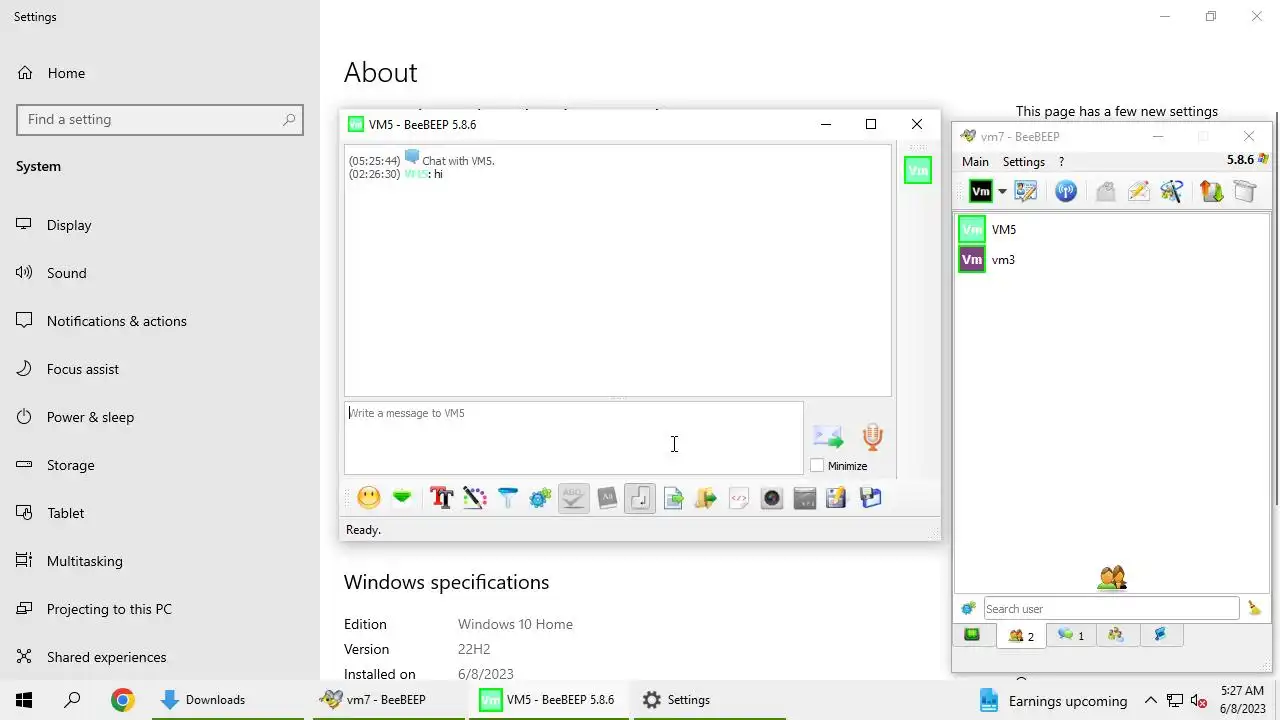Check the Minimize checkbox
1280x720 pixels.
[x=817, y=466]
